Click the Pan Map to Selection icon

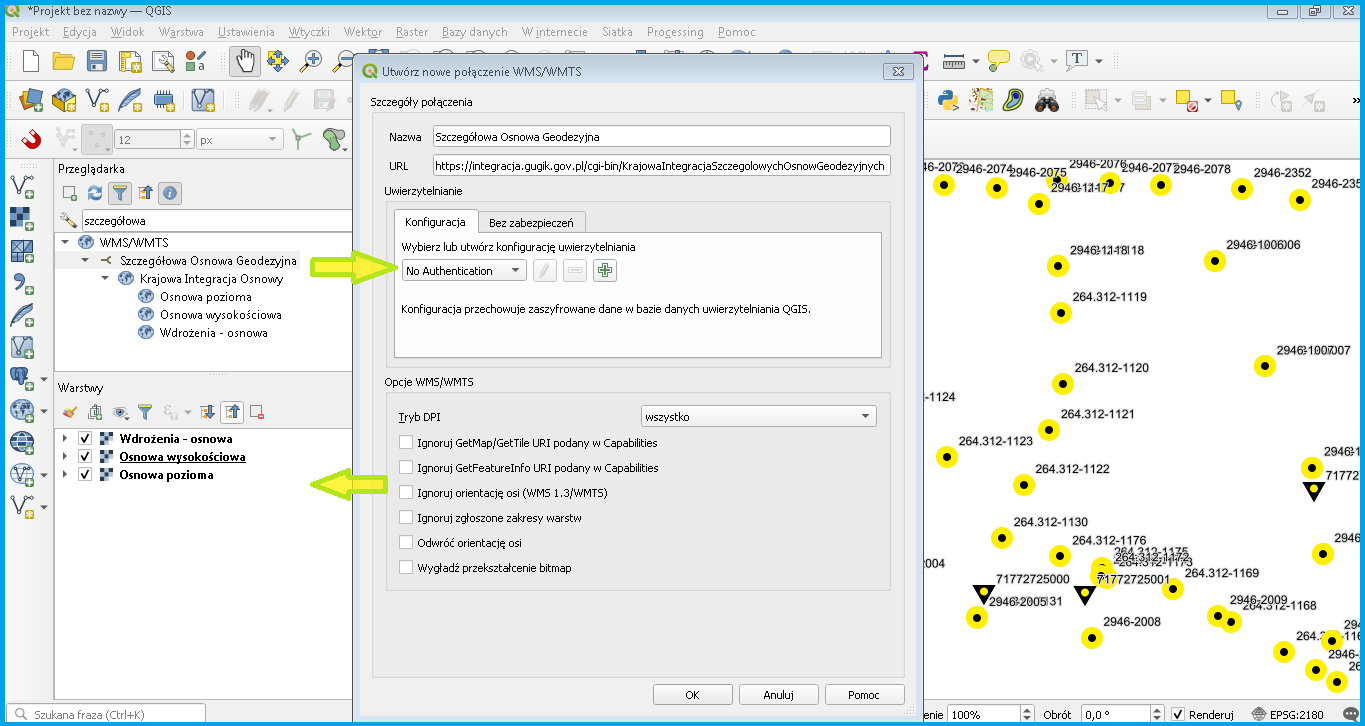pos(278,61)
